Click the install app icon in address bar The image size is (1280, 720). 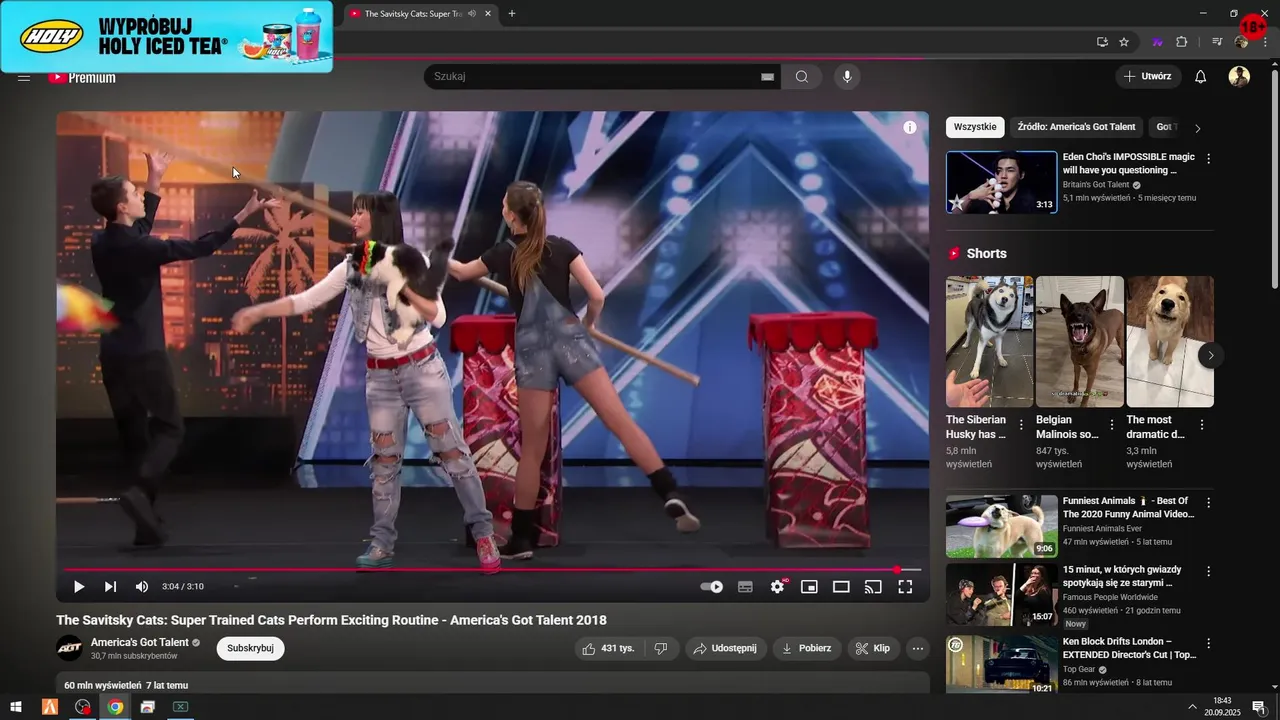coord(1102,42)
